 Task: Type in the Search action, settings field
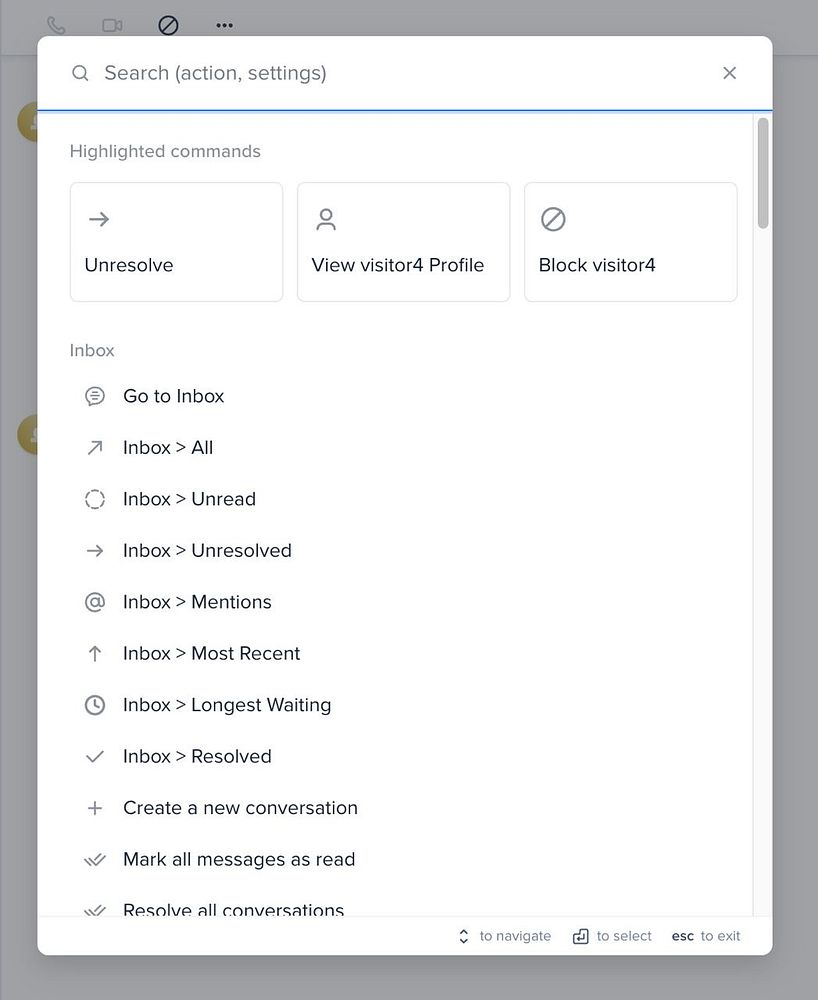[400, 73]
